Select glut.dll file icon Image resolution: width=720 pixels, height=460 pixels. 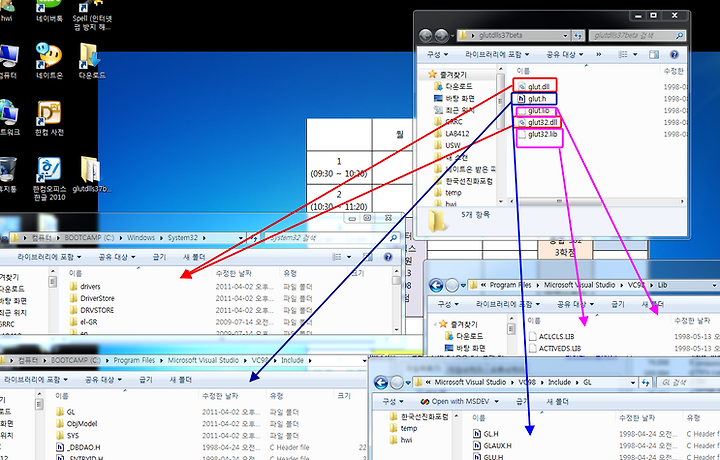[x=521, y=86]
